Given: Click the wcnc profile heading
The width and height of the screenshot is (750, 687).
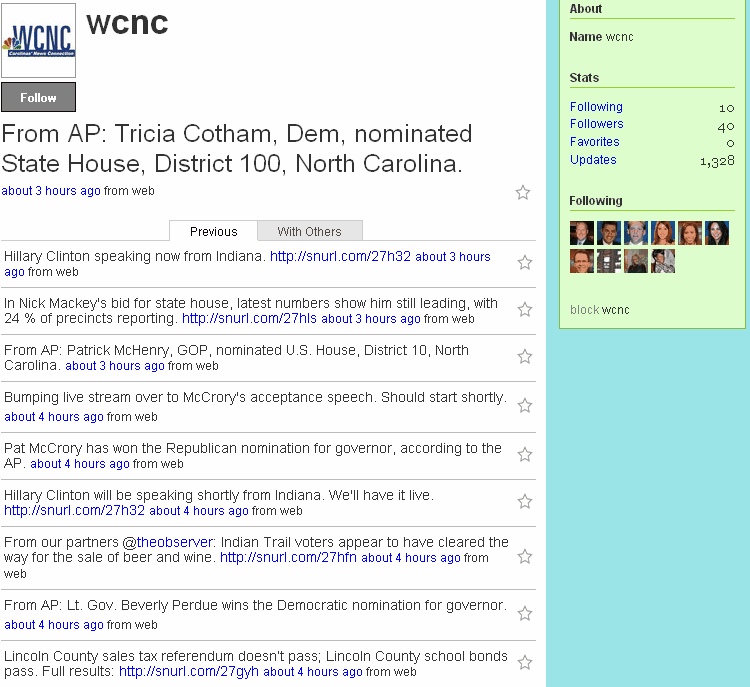Looking at the screenshot, I should pos(127,23).
